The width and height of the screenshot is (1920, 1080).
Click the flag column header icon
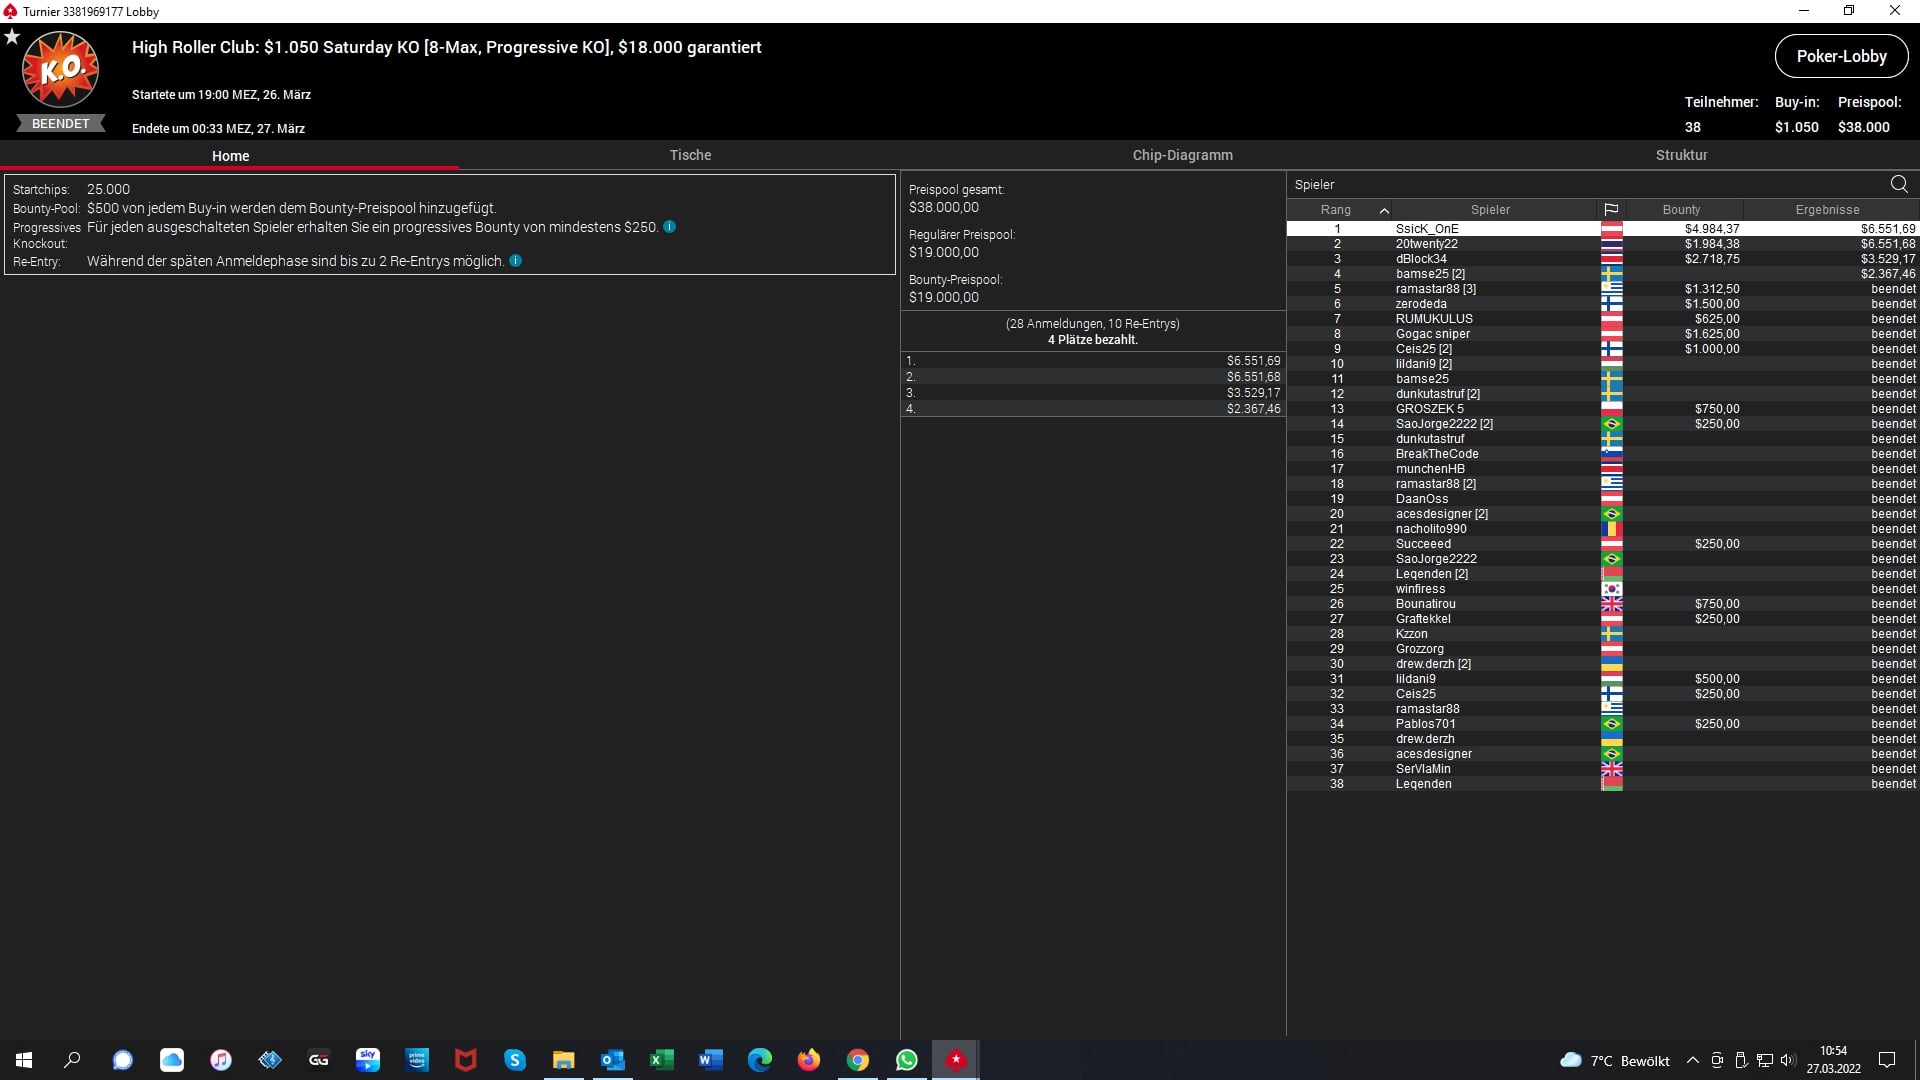pyautogui.click(x=1611, y=210)
